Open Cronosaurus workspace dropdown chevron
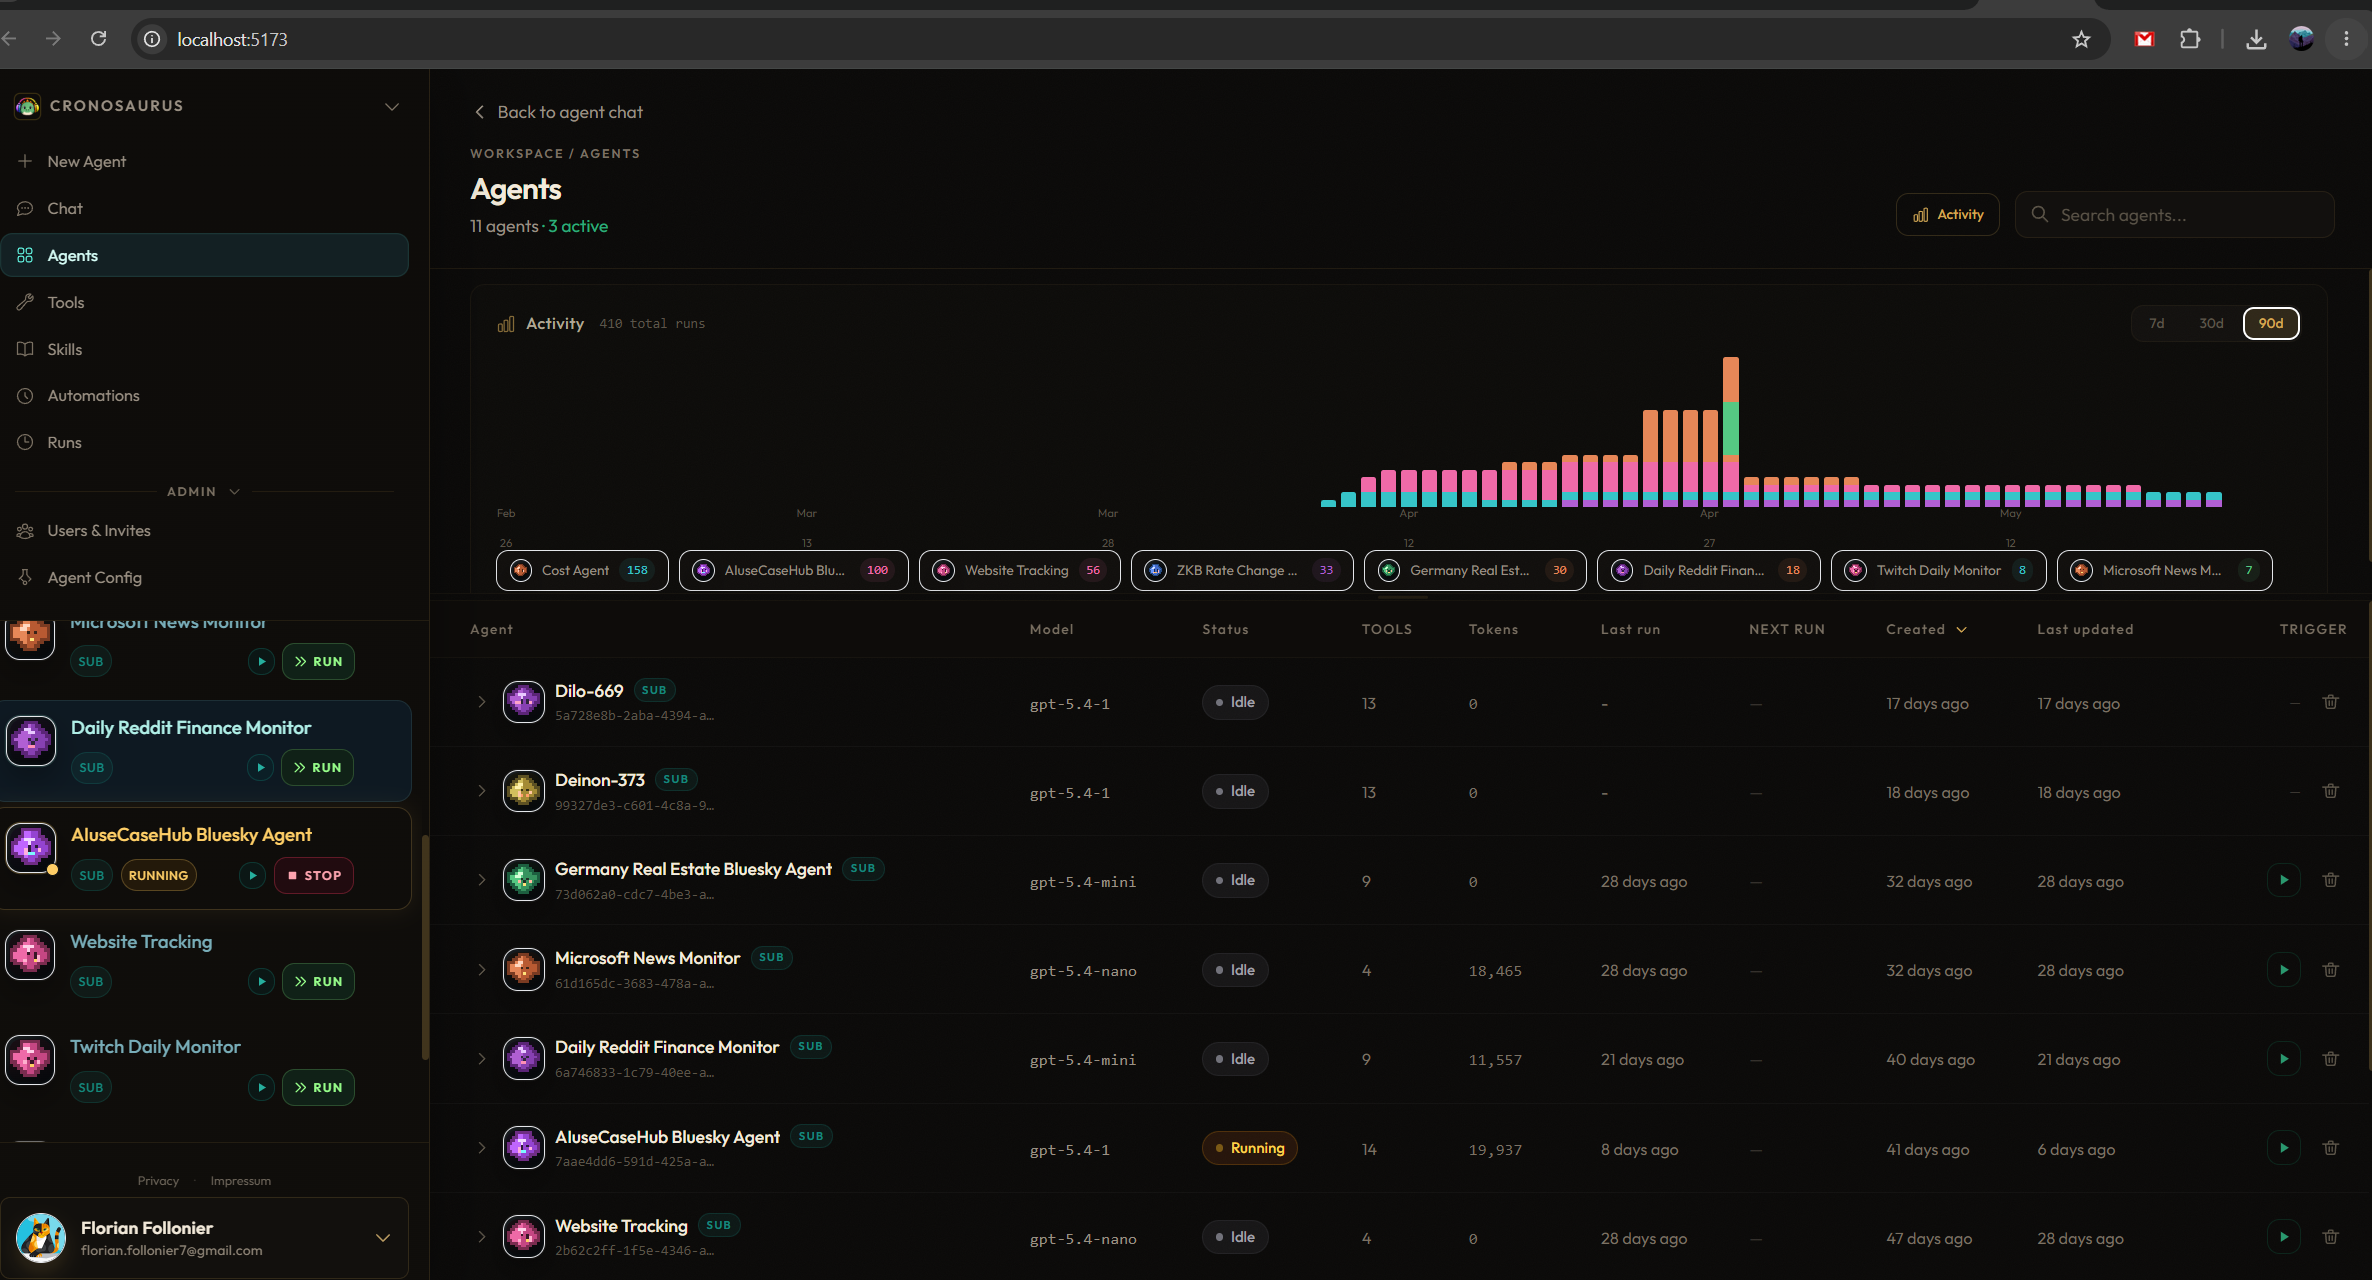Screen dimensions: 2372x1280 [x=392, y=106]
